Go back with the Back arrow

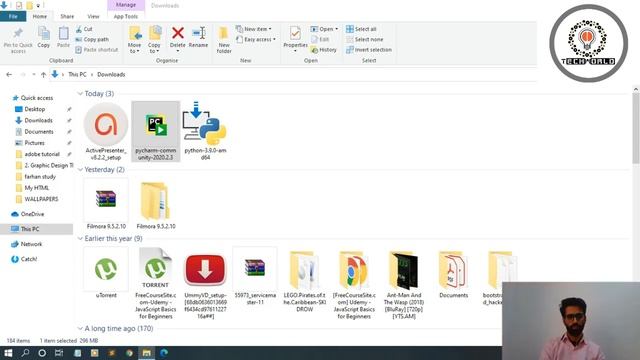[9, 75]
